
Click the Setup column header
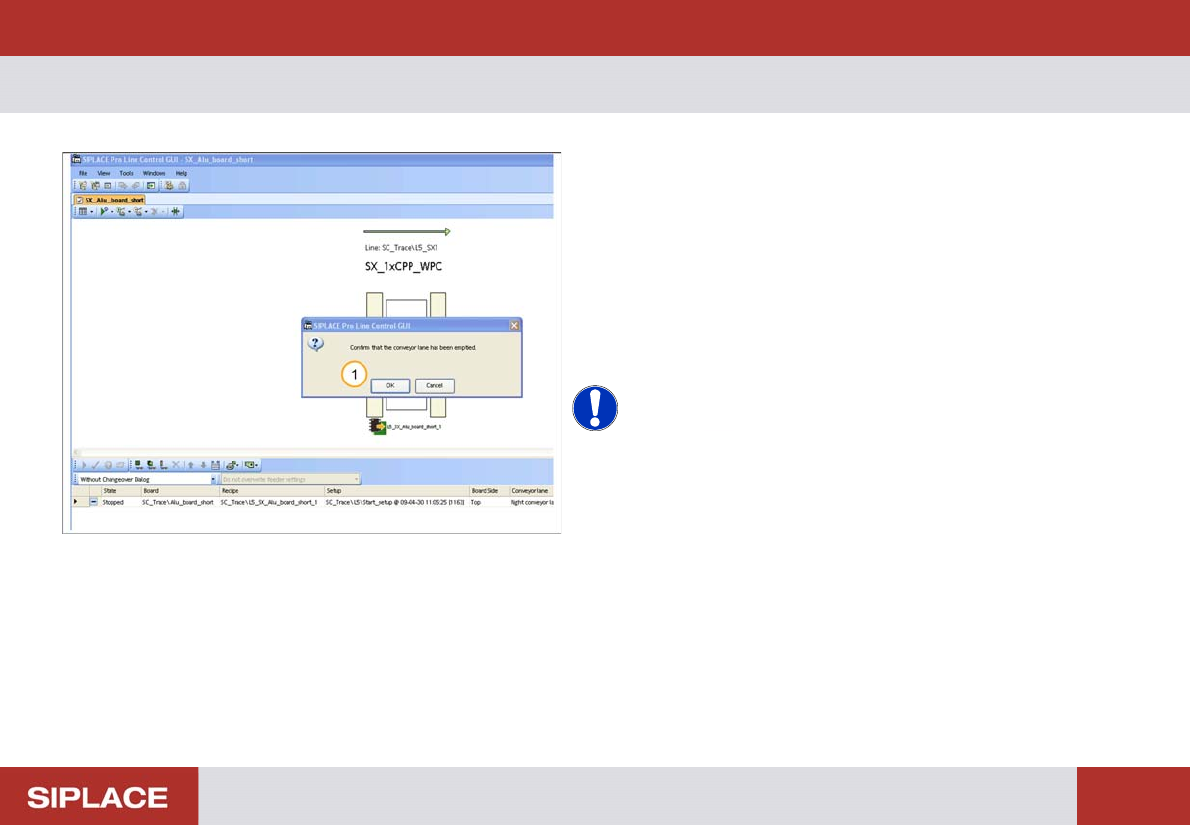pos(397,491)
